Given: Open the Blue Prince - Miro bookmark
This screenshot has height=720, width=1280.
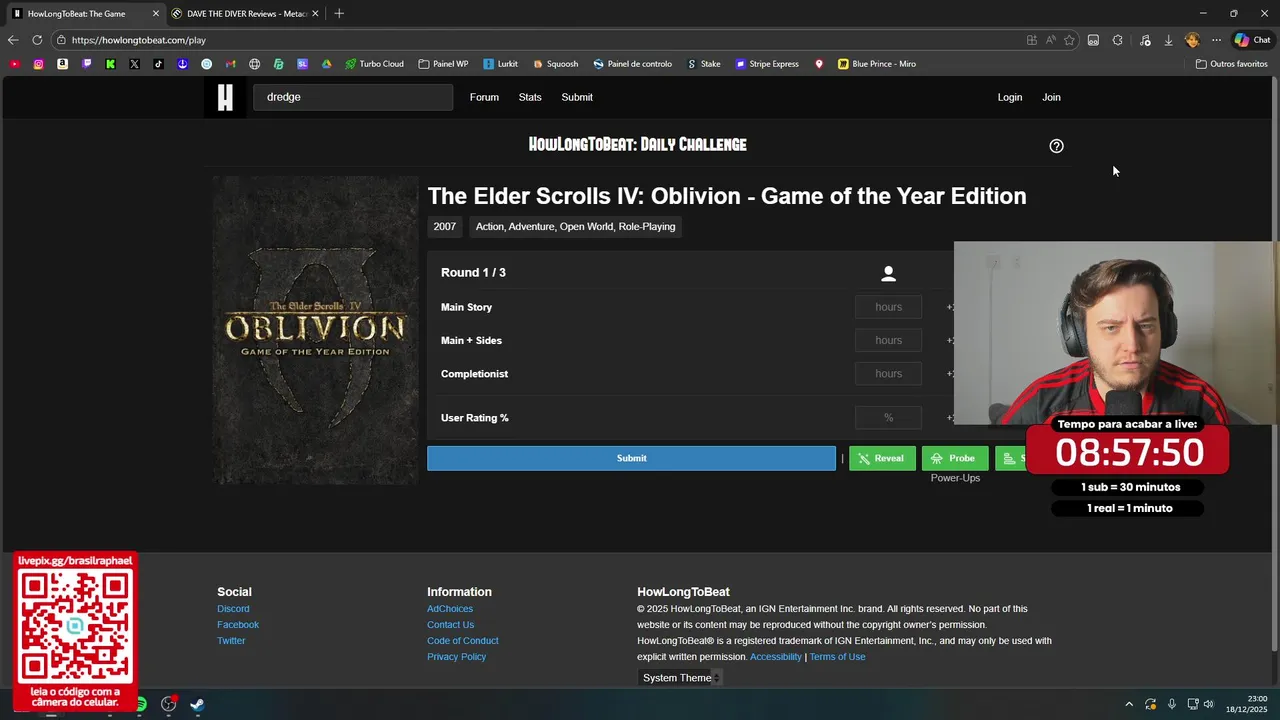Looking at the screenshot, I should [876, 64].
